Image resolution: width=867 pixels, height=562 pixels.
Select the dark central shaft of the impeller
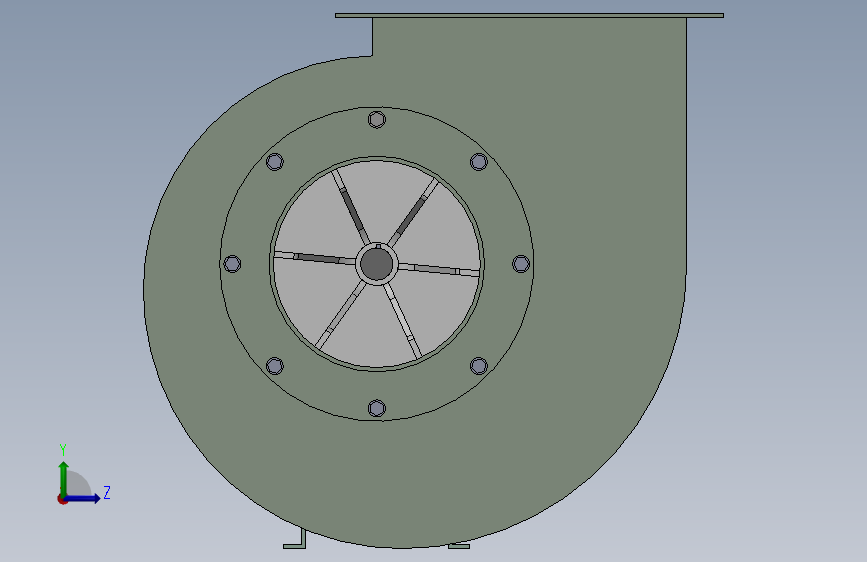pos(377,264)
